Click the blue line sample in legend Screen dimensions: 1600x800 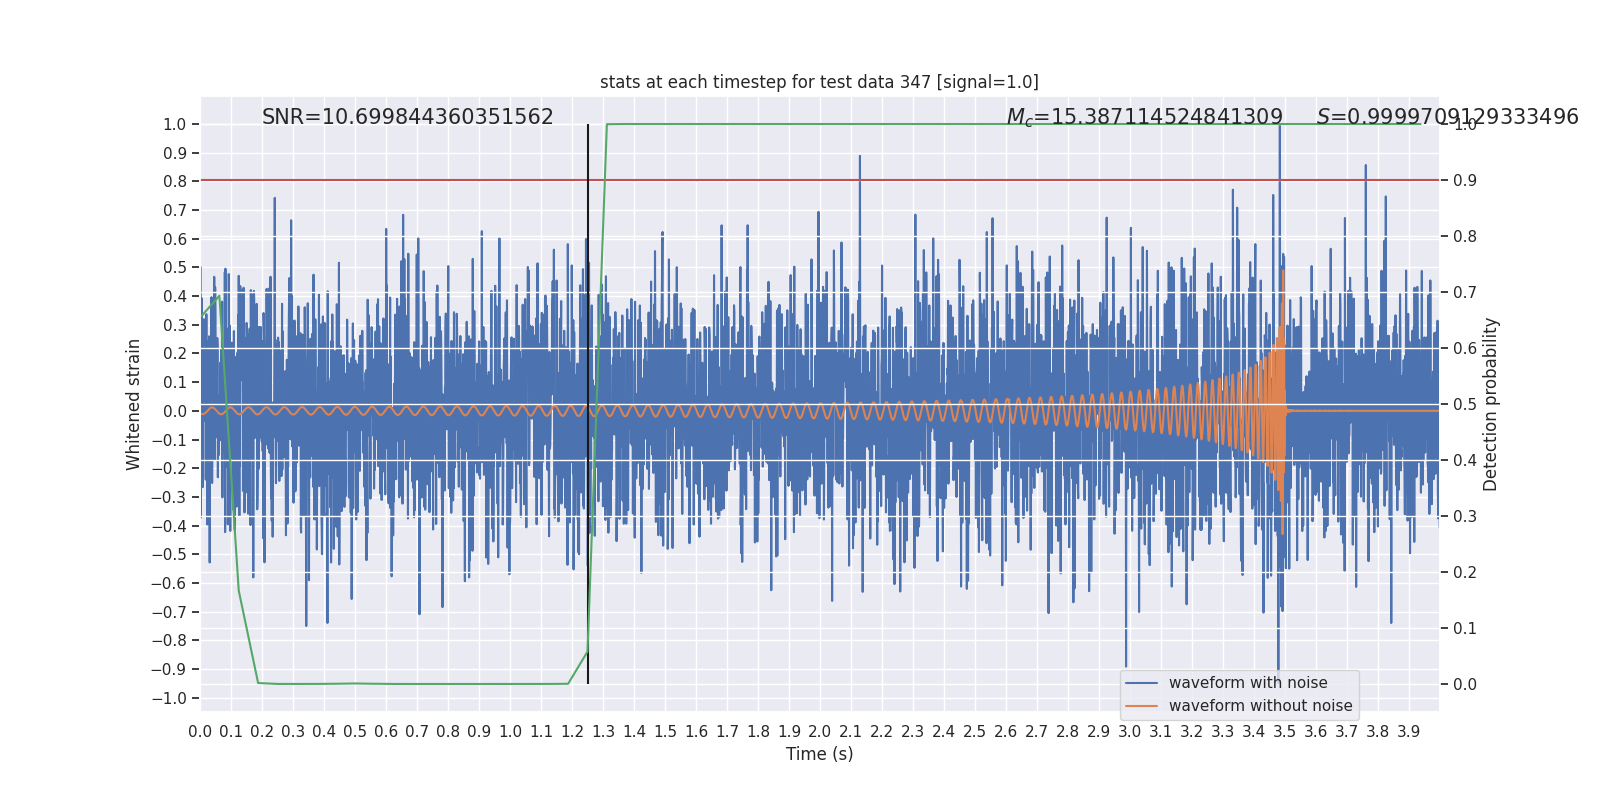tap(1141, 683)
